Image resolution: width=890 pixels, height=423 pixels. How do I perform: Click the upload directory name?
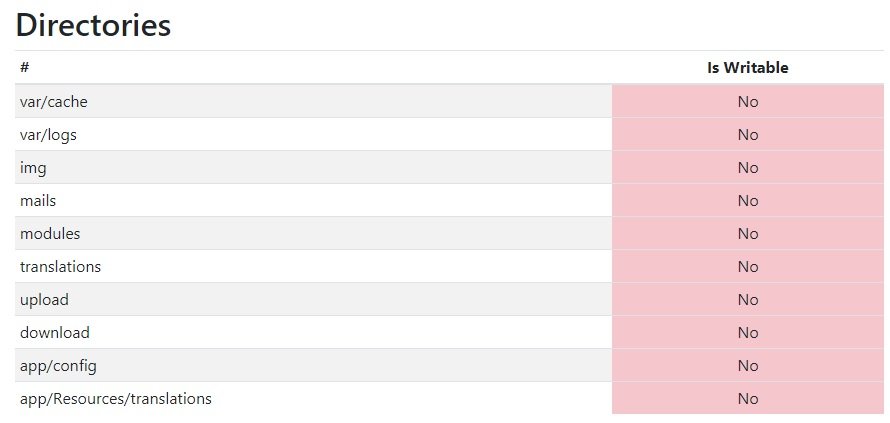[x=44, y=299]
